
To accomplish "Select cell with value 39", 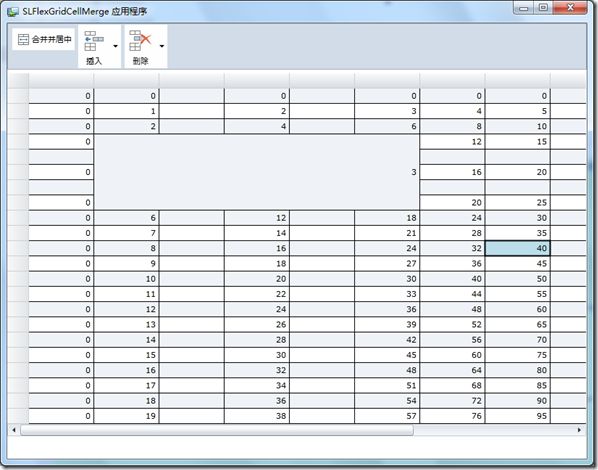I will tap(387, 325).
